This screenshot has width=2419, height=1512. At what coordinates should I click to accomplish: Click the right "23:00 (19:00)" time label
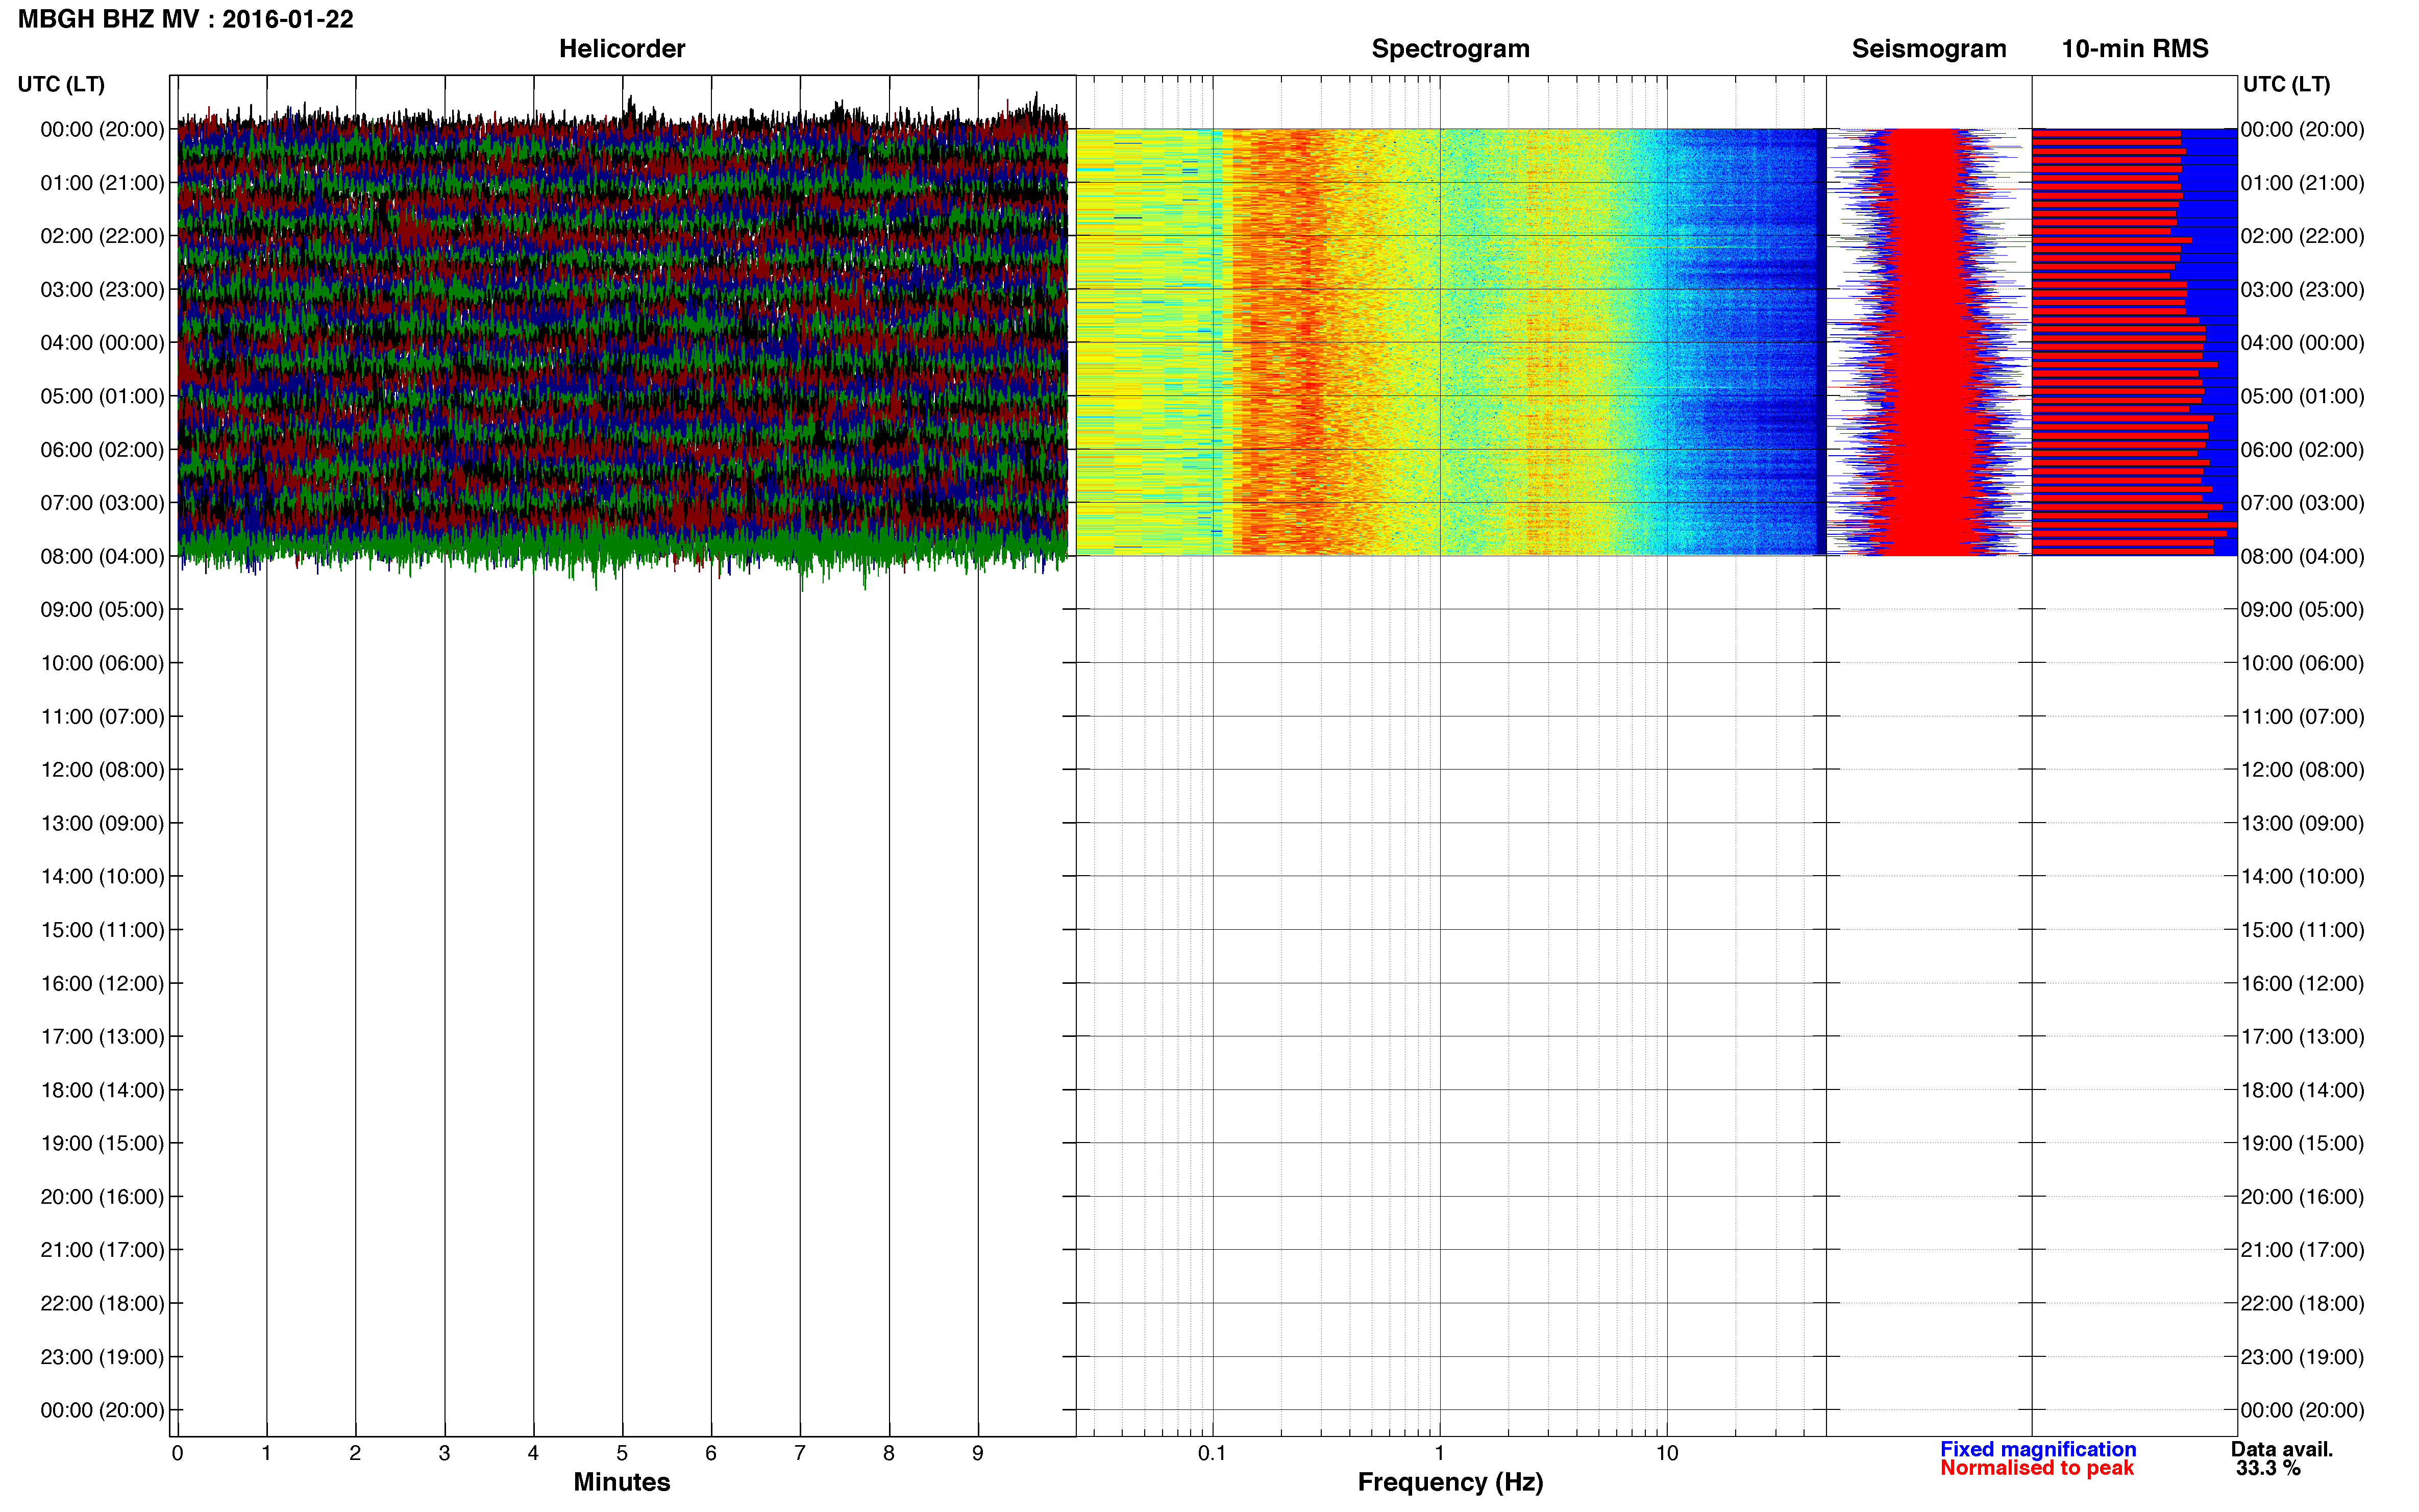(x=2302, y=1356)
